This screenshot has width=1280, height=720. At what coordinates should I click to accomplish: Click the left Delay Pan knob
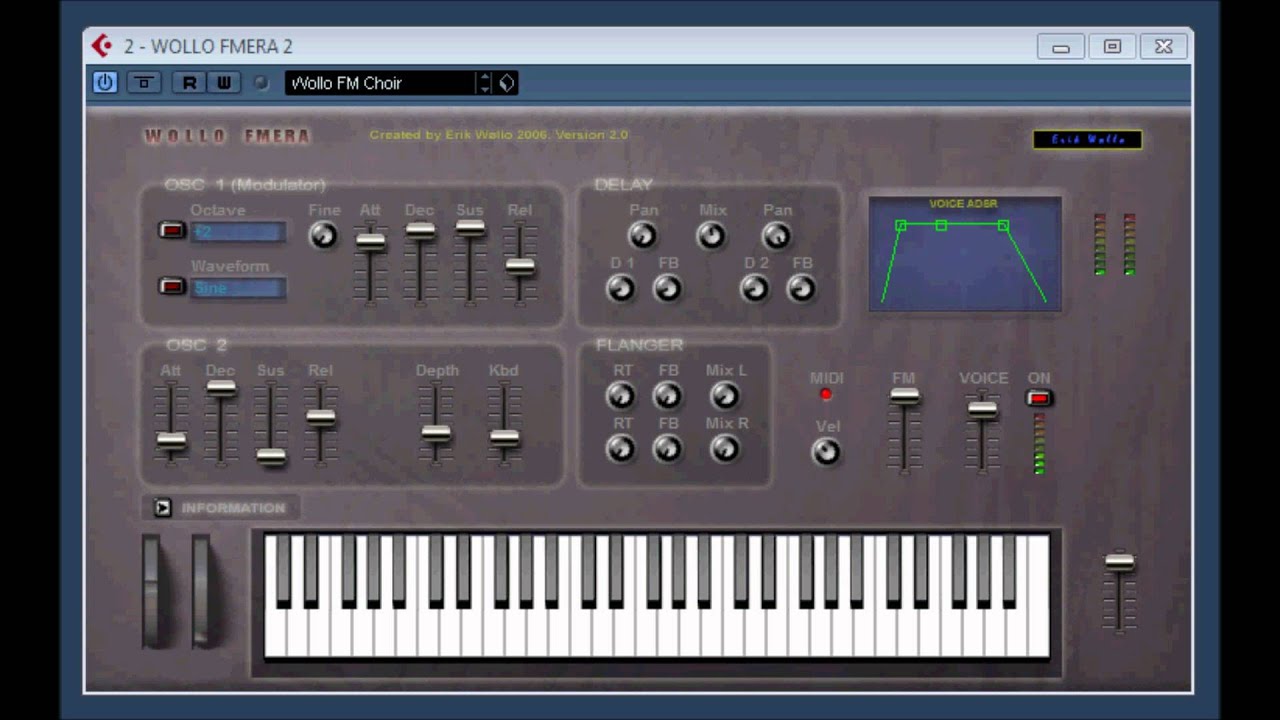pos(642,235)
